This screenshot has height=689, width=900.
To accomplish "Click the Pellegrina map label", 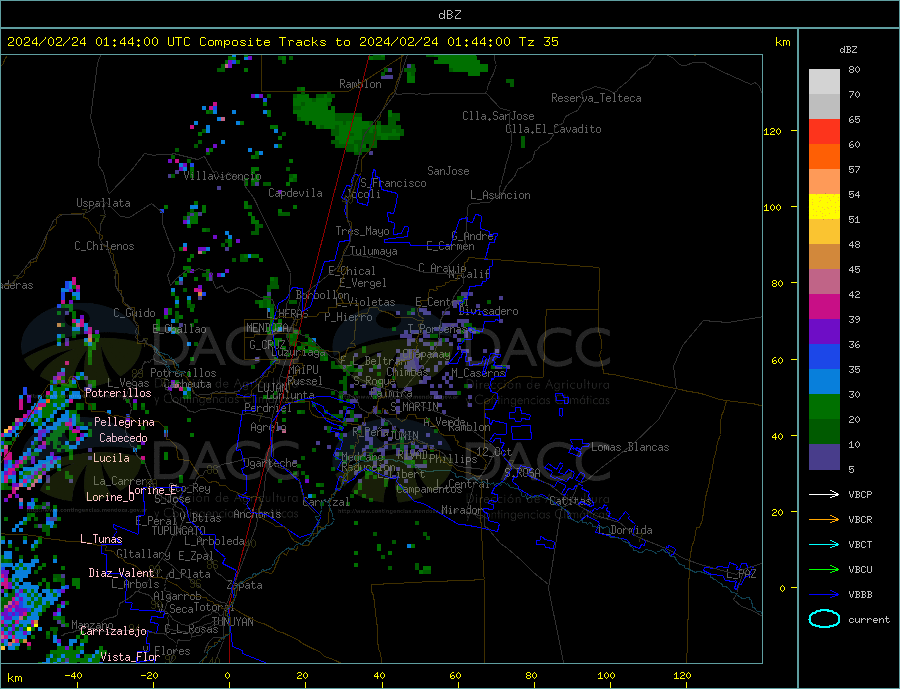I will [x=125, y=422].
